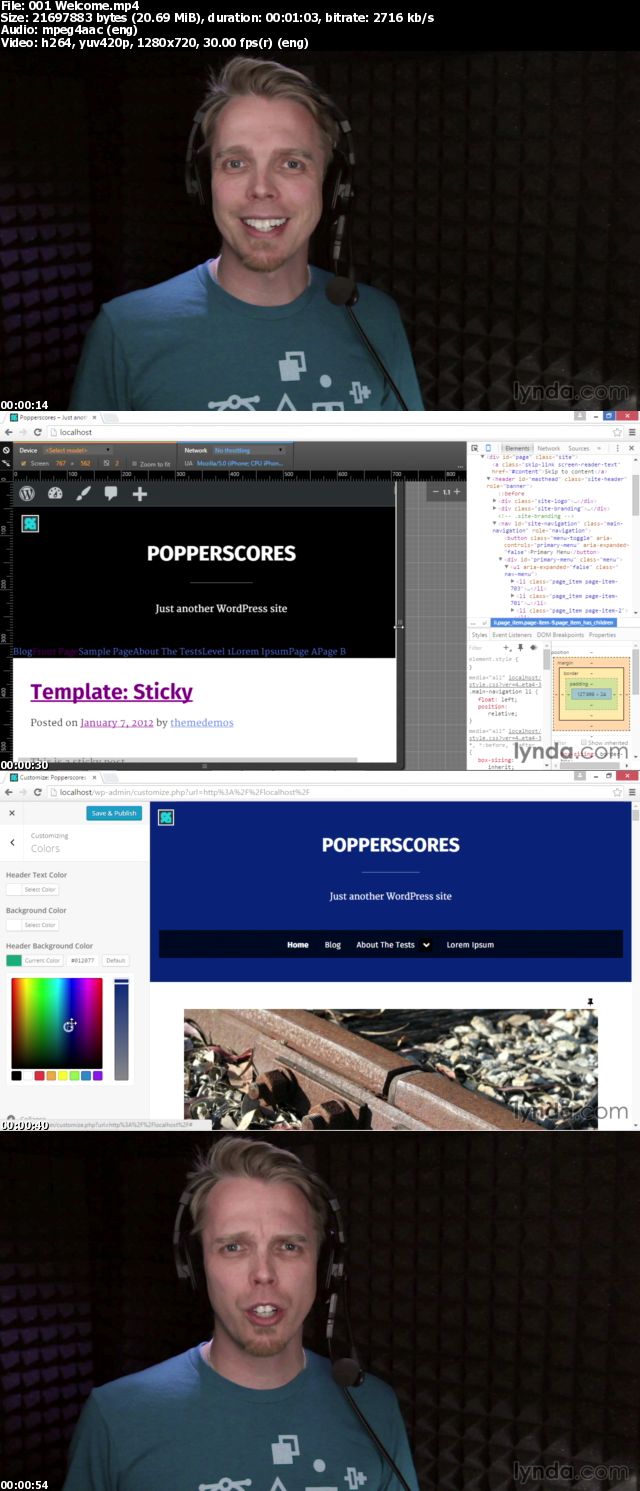Image resolution: width=640 pixels, height=1491 pixels.
Task: Zoom in the device emulation preview
Action: 457,491
